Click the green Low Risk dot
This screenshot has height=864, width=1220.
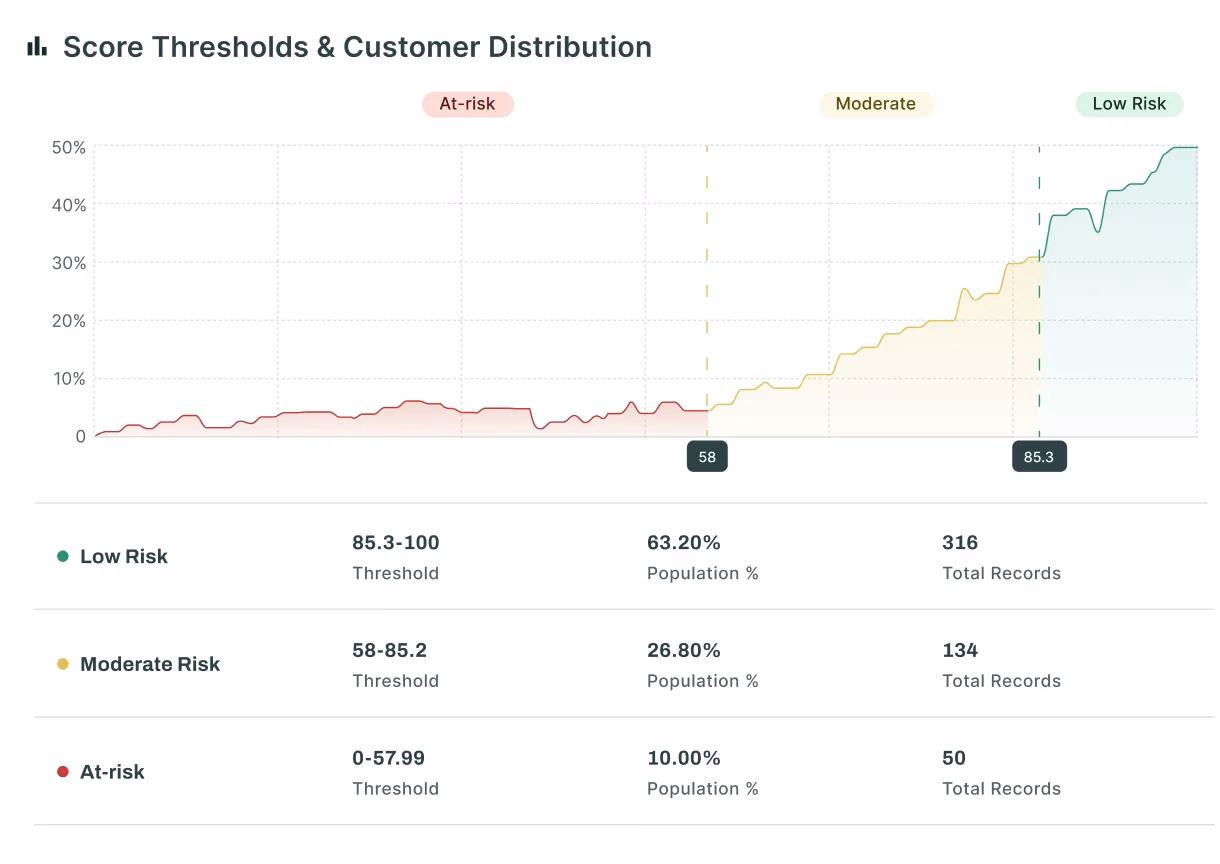63,556
